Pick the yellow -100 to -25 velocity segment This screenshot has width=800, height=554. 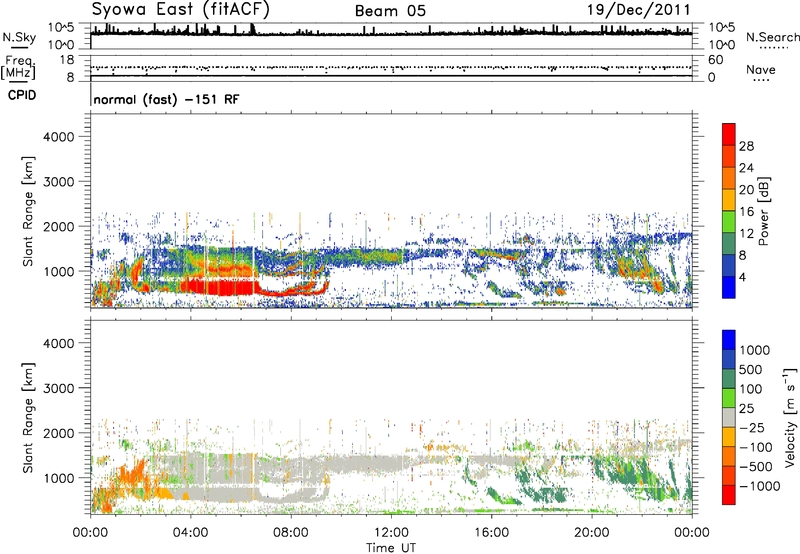click(729, 437)
